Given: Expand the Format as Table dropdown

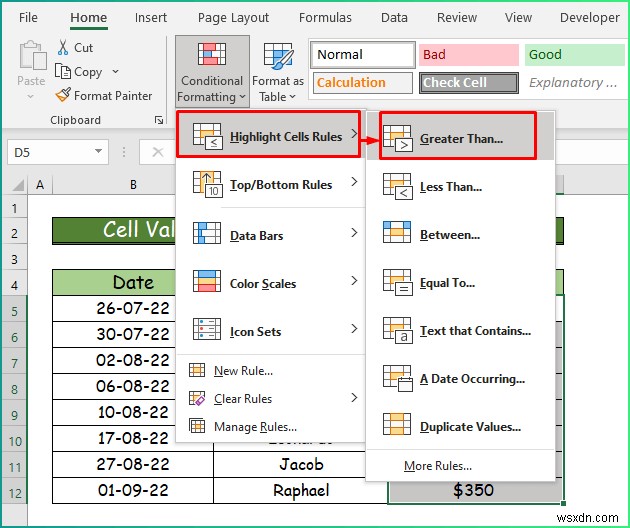Looking at the screenshot, I should pyautogui.click(x=292, y=96).
